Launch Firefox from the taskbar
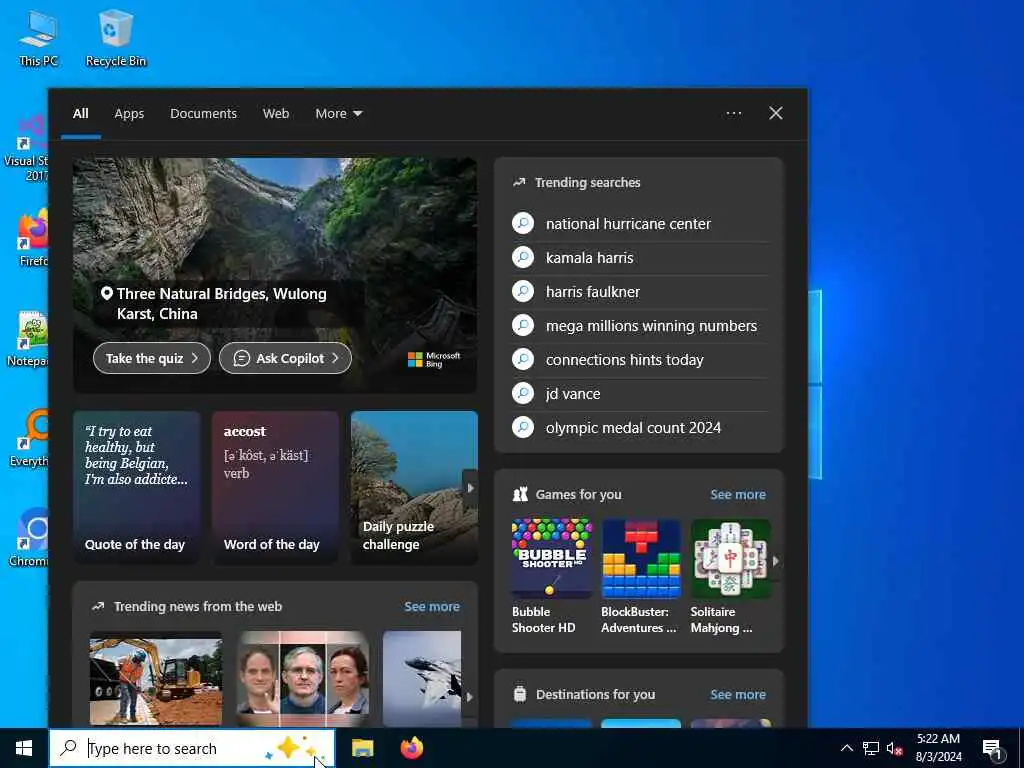This screenshot has height=768, width=1024. coord(411,748)
